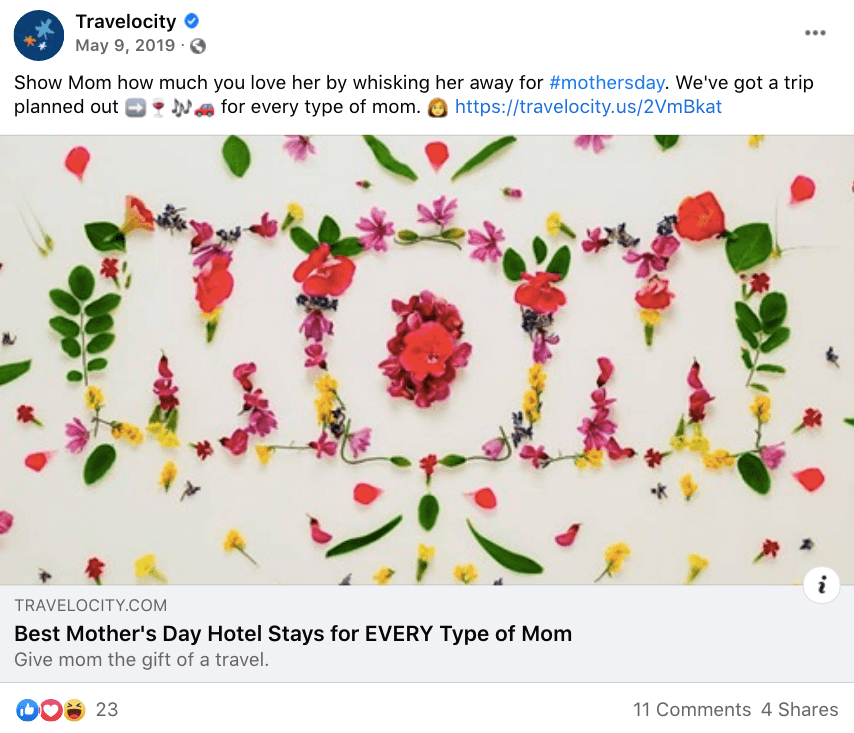Open the #mothersday hashtag link
The height and width of the screenshot is (733, 854).
pos(607,83)
